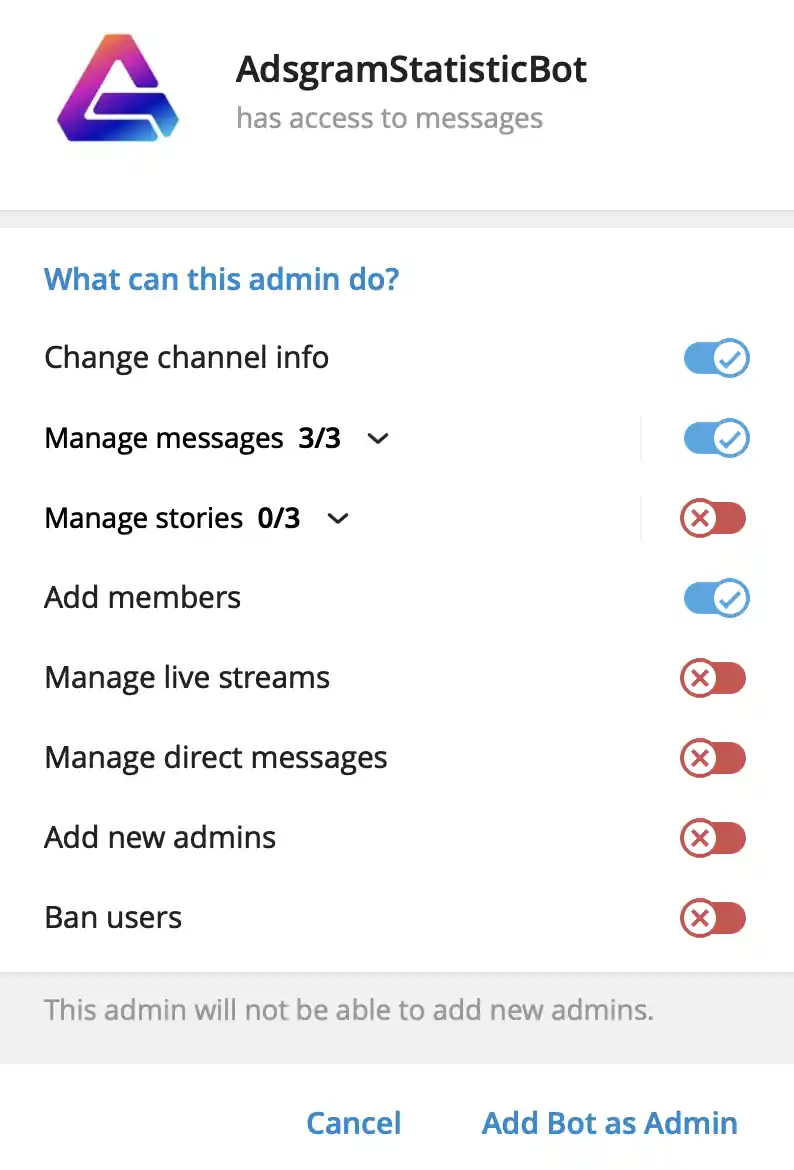Click the AdsgramStatisticBot avatar logo
This screenshot has height=1170, width=794.
coord(118,88)
